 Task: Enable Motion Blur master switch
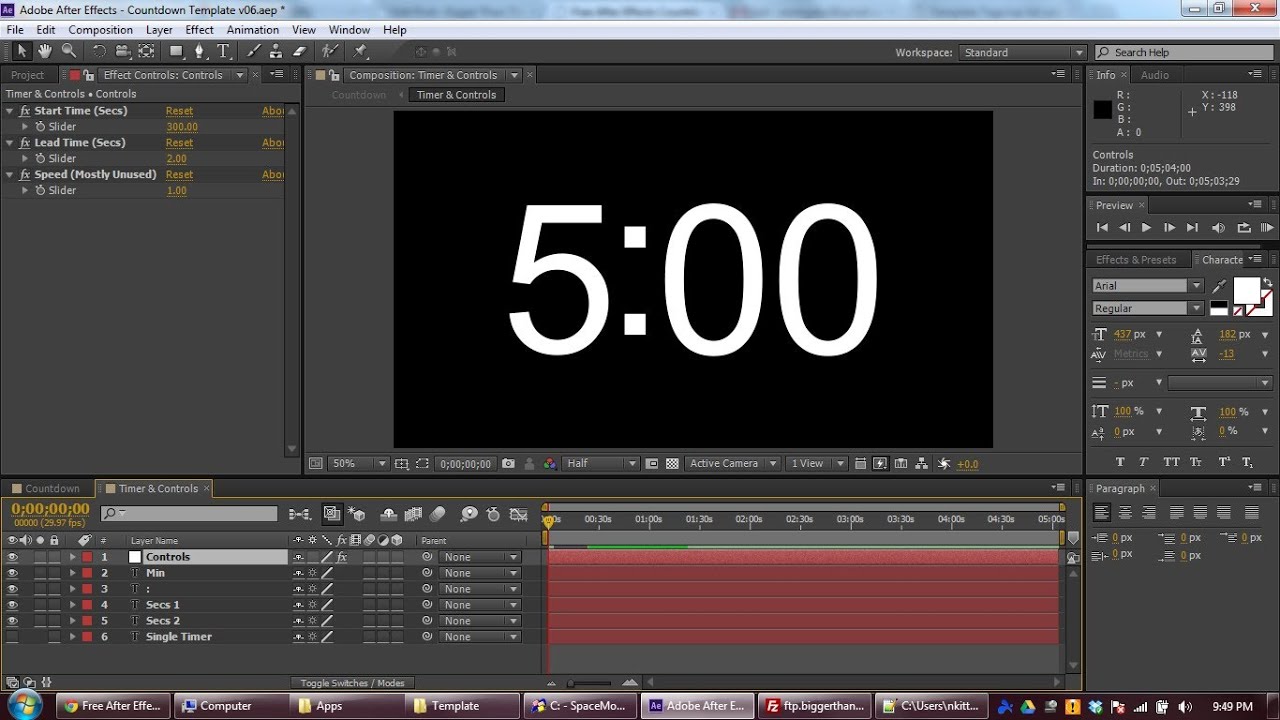pyautogui.click(x=438, y=514)
